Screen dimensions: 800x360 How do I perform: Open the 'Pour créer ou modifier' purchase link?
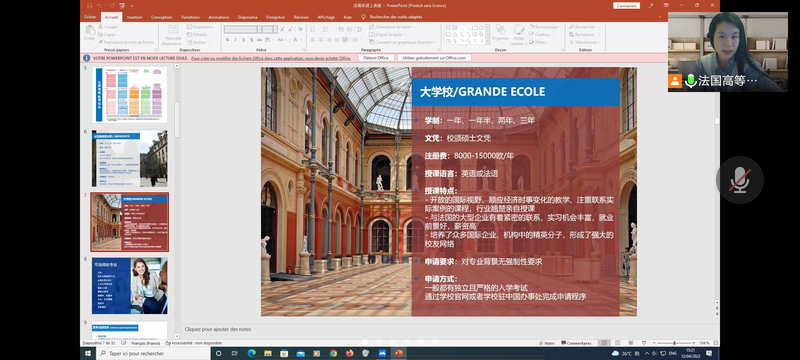pyautogui.click(x=271, y=58)
